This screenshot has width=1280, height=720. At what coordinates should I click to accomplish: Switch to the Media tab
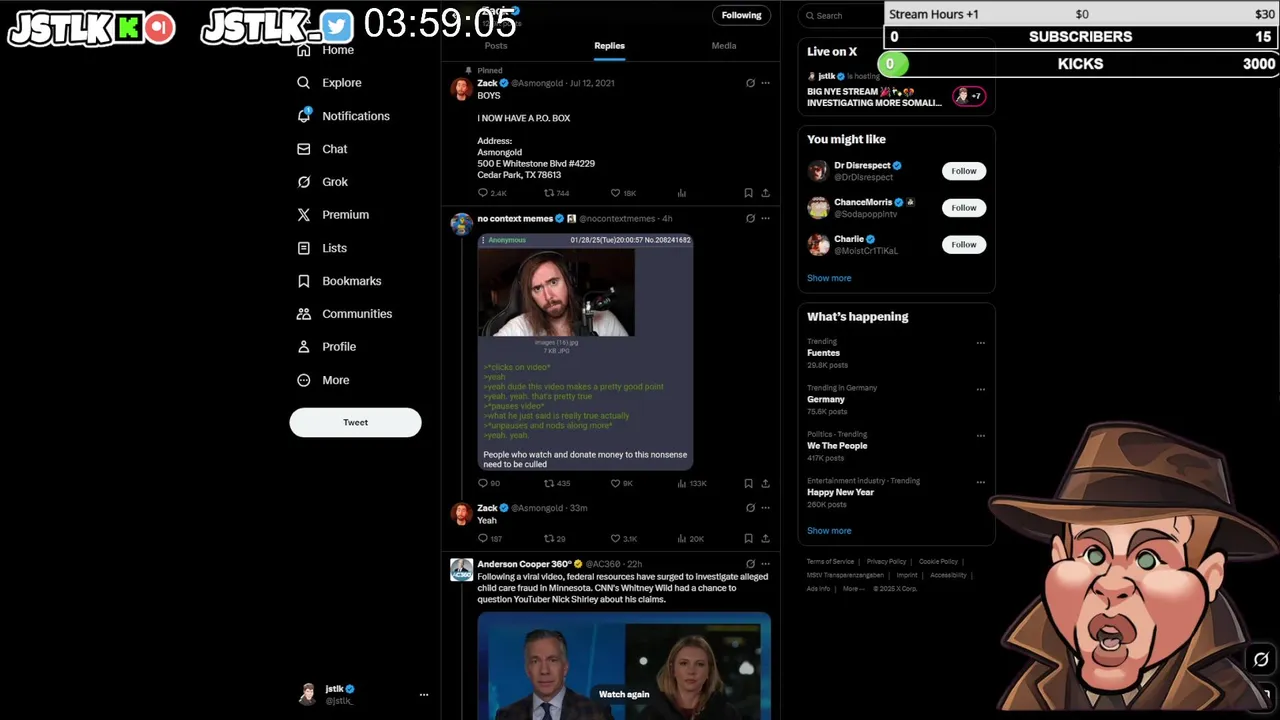(724, 46)
